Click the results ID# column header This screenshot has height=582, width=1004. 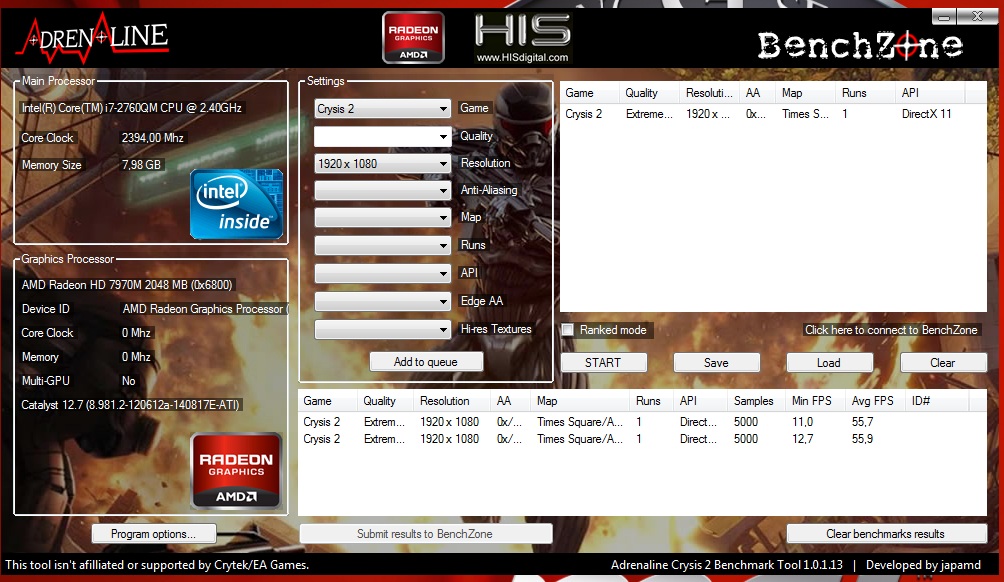pyautogui.click(x=937, y=401)
